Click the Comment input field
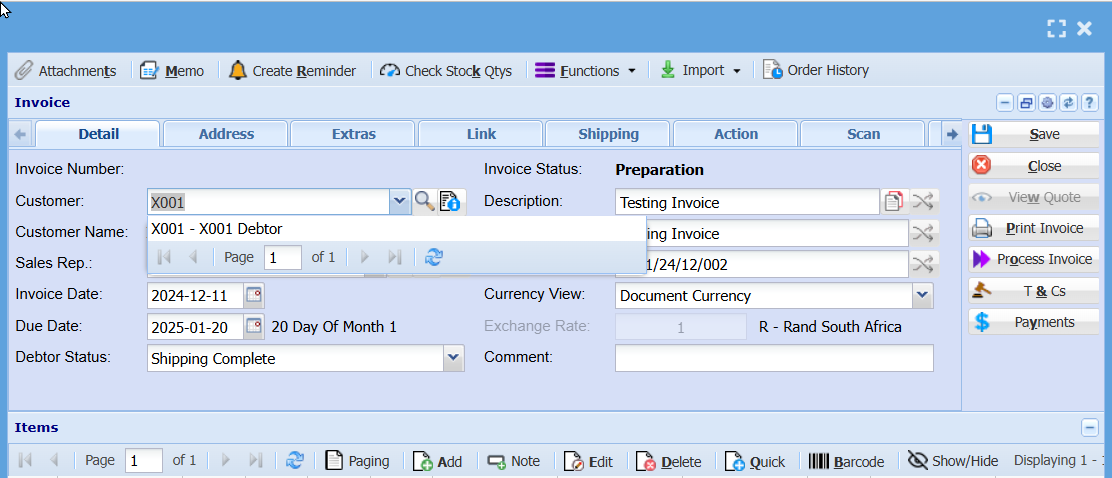1112x478 pixels. click(774, 358)
